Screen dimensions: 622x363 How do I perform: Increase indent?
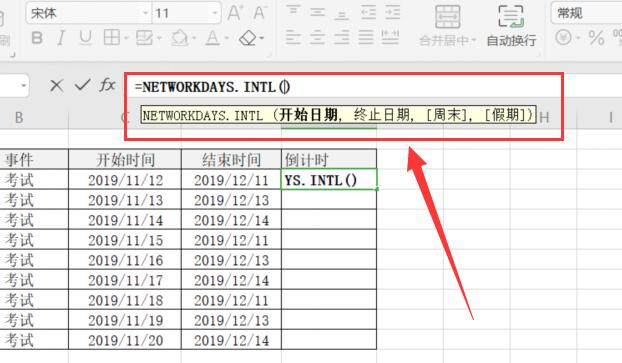coord(393,13)
